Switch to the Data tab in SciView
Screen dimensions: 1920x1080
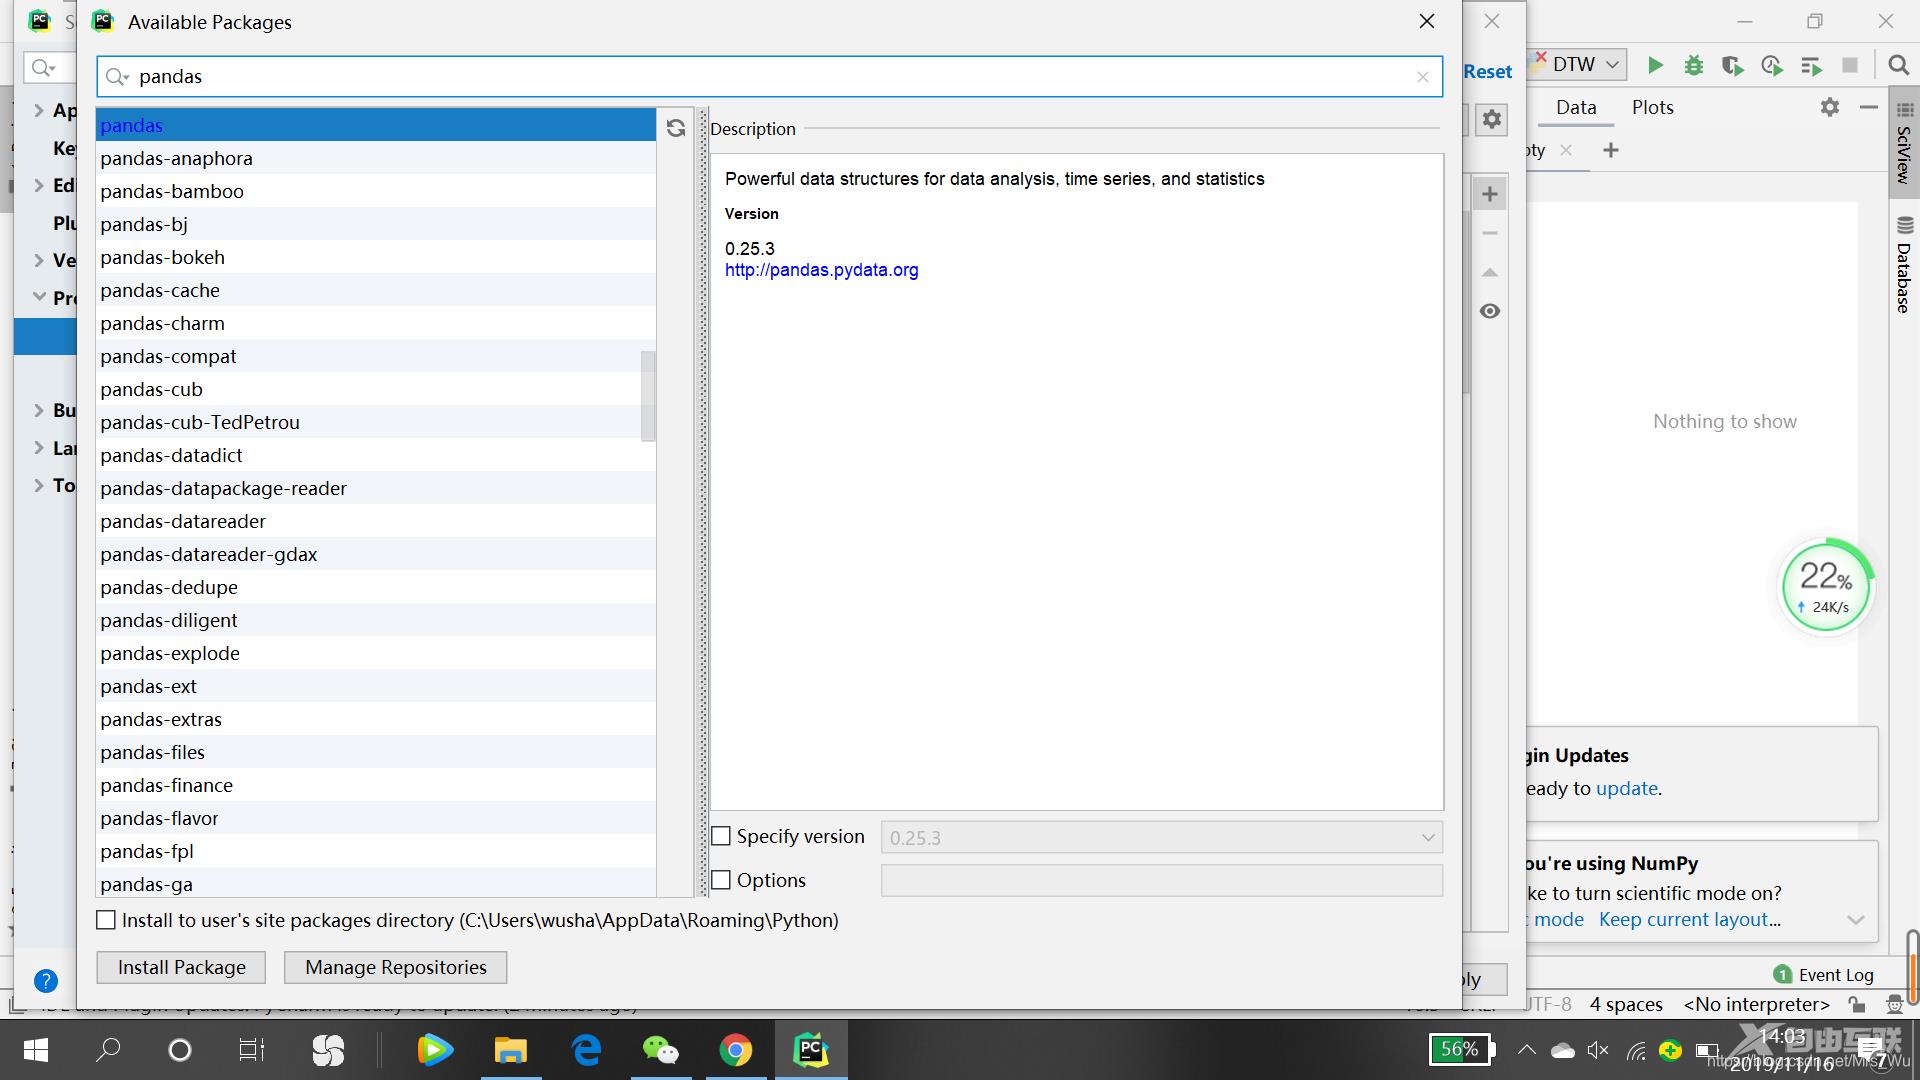point(1576,107)
